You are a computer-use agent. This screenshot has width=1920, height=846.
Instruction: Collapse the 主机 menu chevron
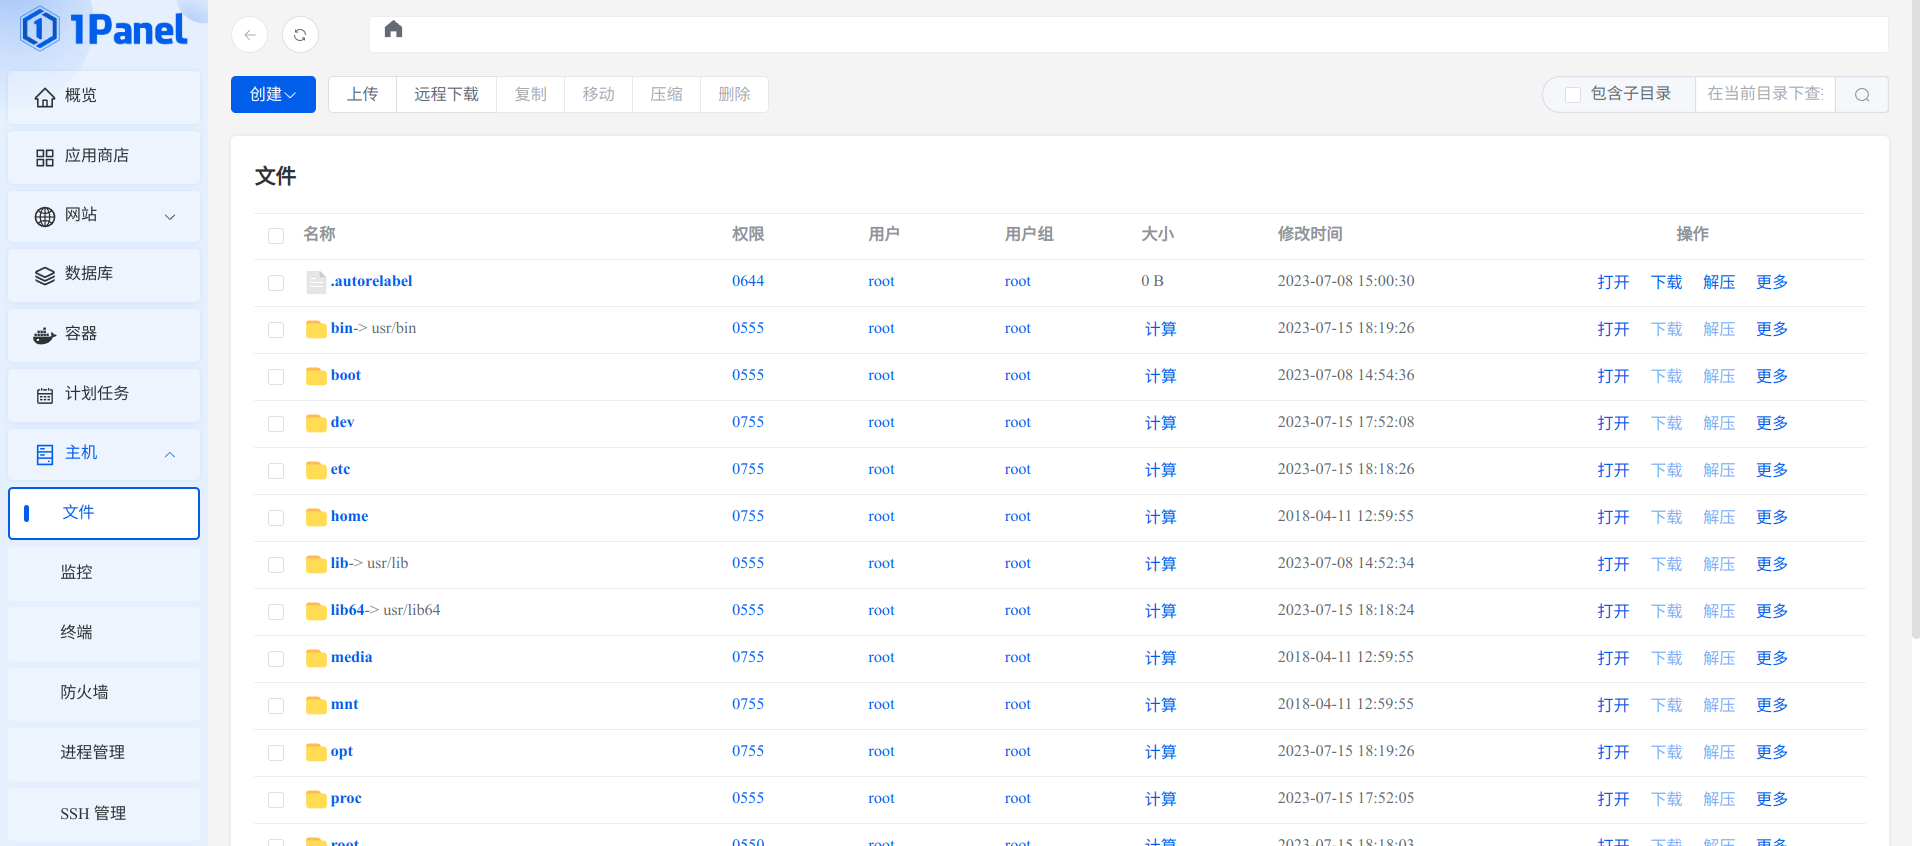coord(170,455)
